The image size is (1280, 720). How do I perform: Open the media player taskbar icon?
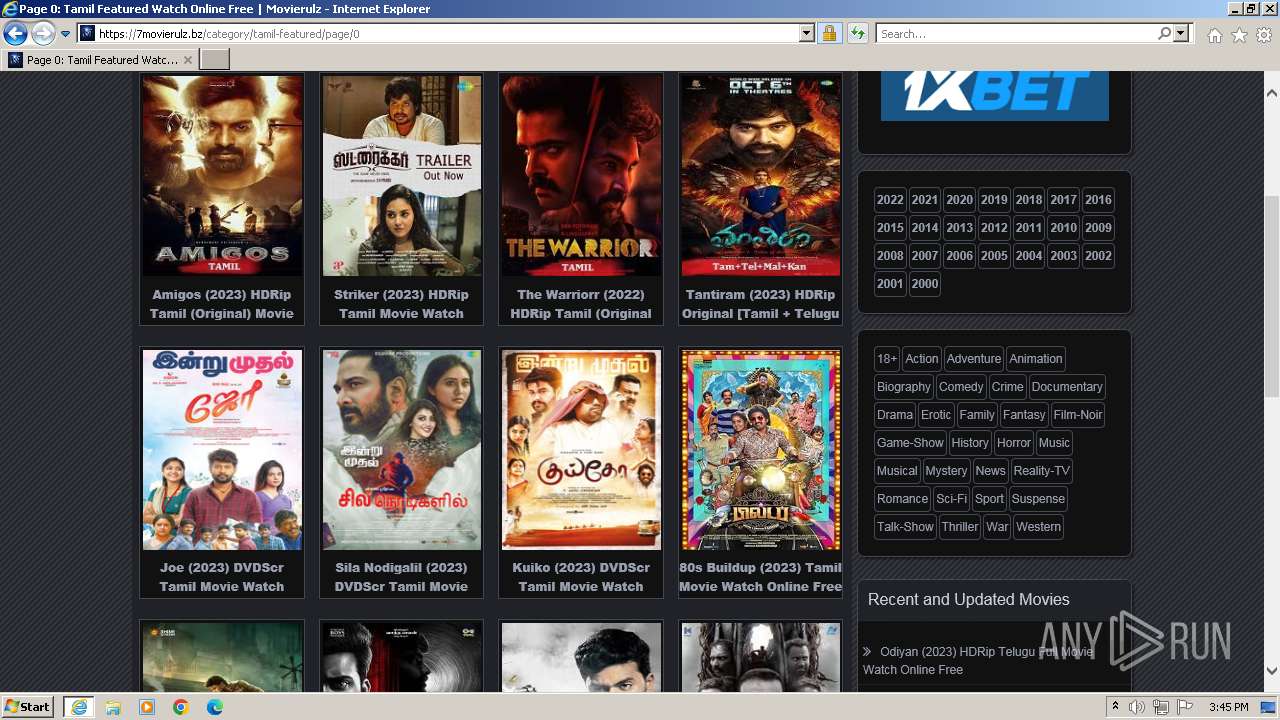(x=147, y=707)
